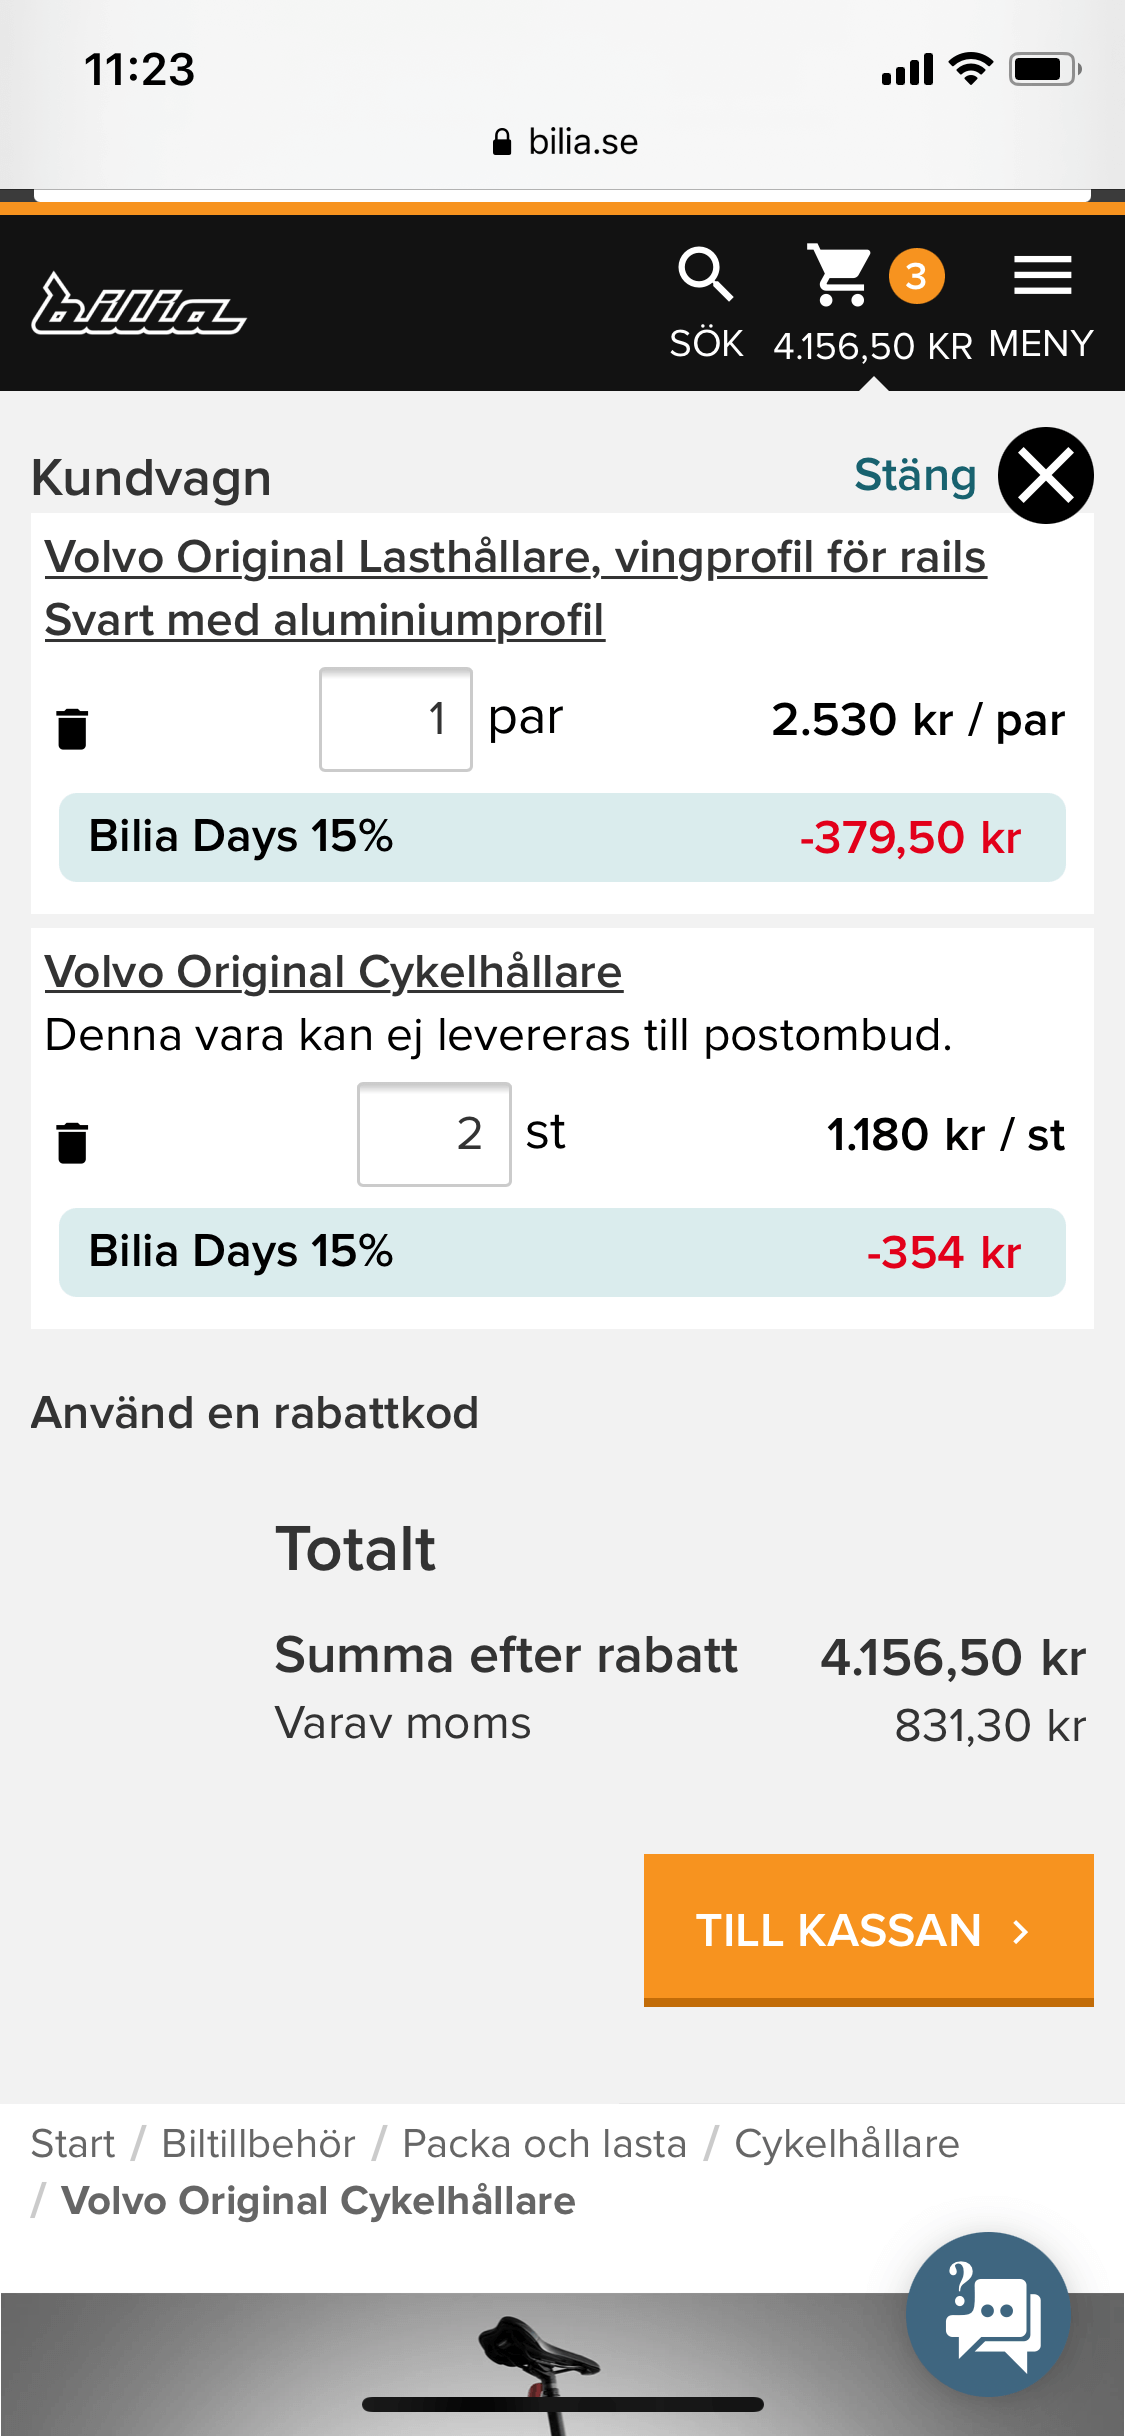Go to Cykelhållare breadcrumb
Viewport: 1125px width, 2436px height.
click(847, 2143)
